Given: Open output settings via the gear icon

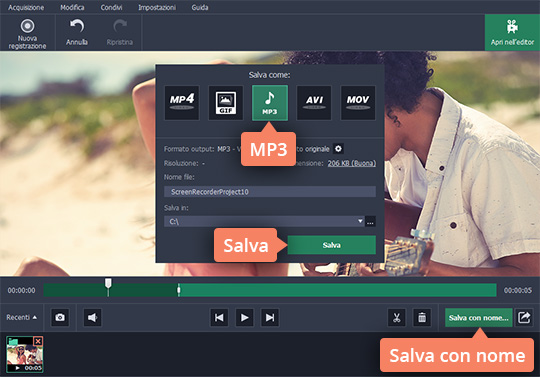Looking at the screenshot, I should [x=338, y=149].
